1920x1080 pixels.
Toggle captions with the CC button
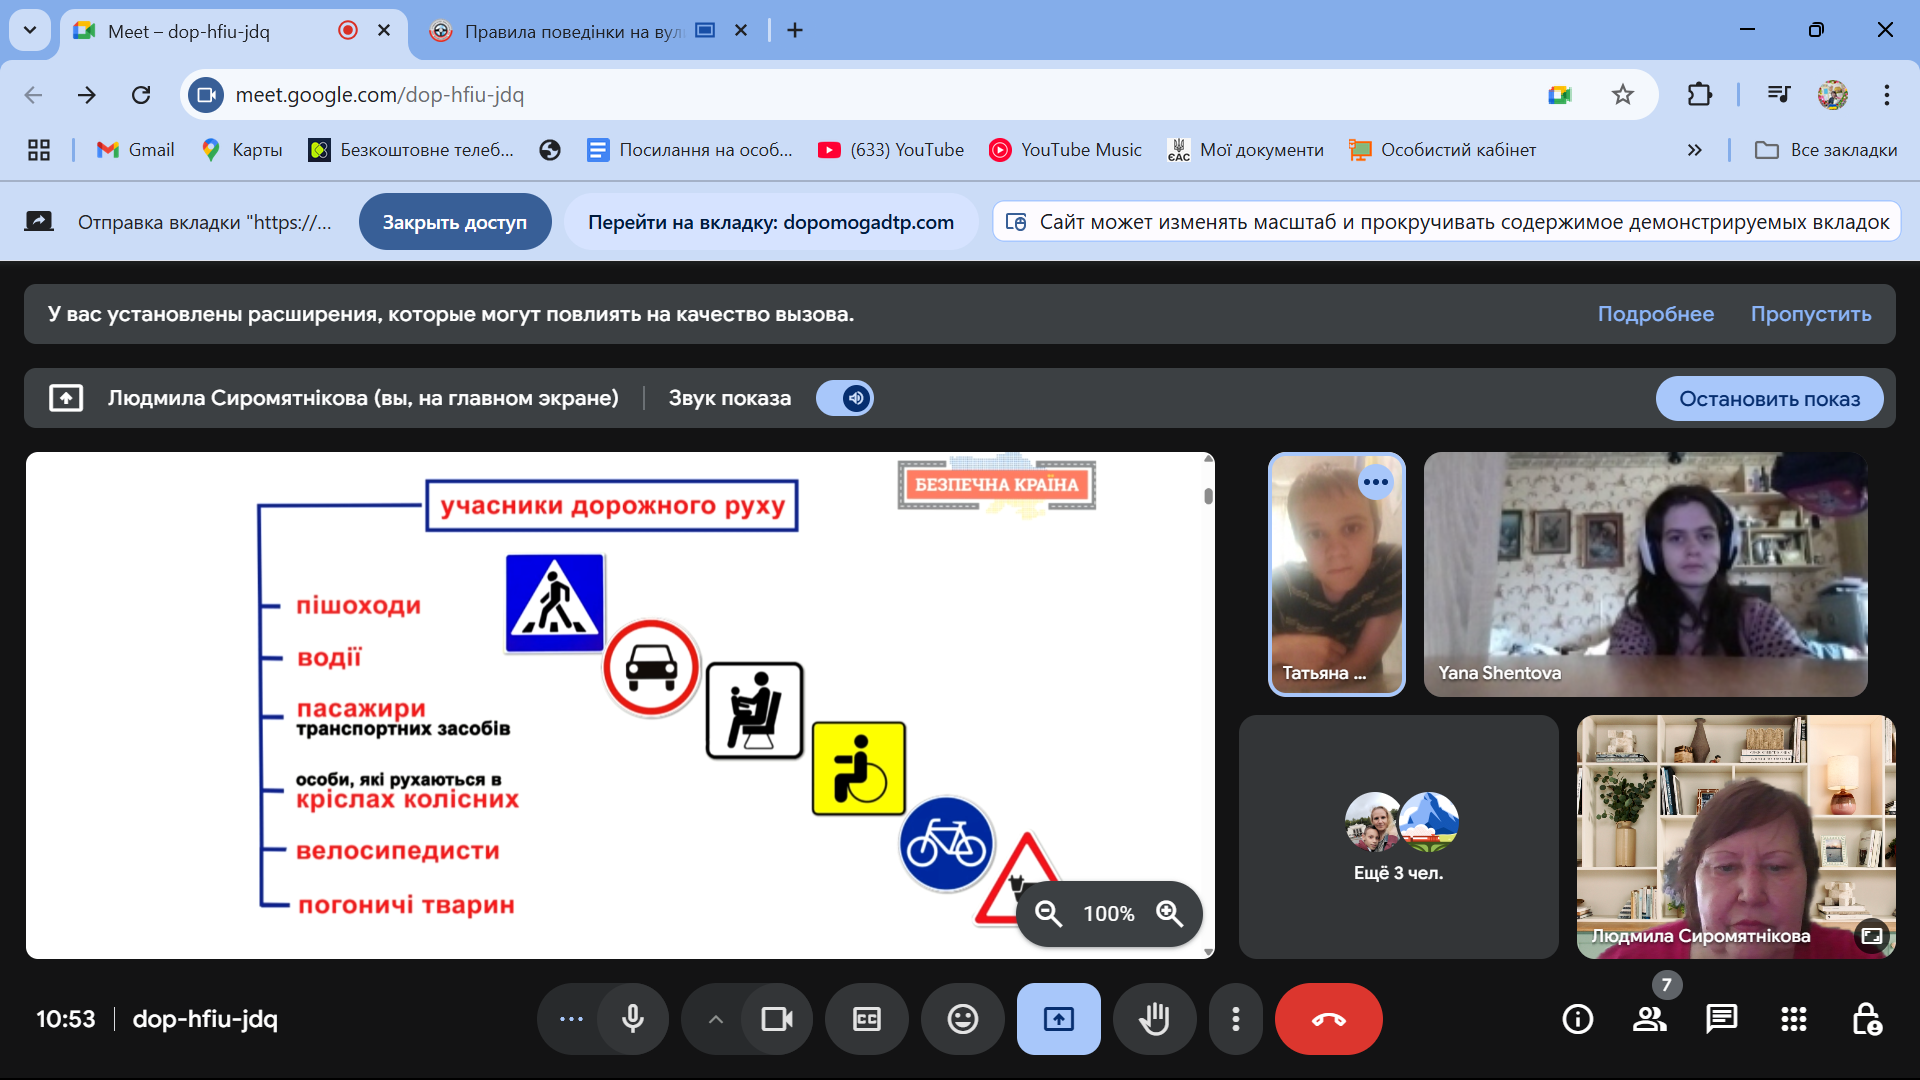pyautogui.click(x=867, y=1019)
